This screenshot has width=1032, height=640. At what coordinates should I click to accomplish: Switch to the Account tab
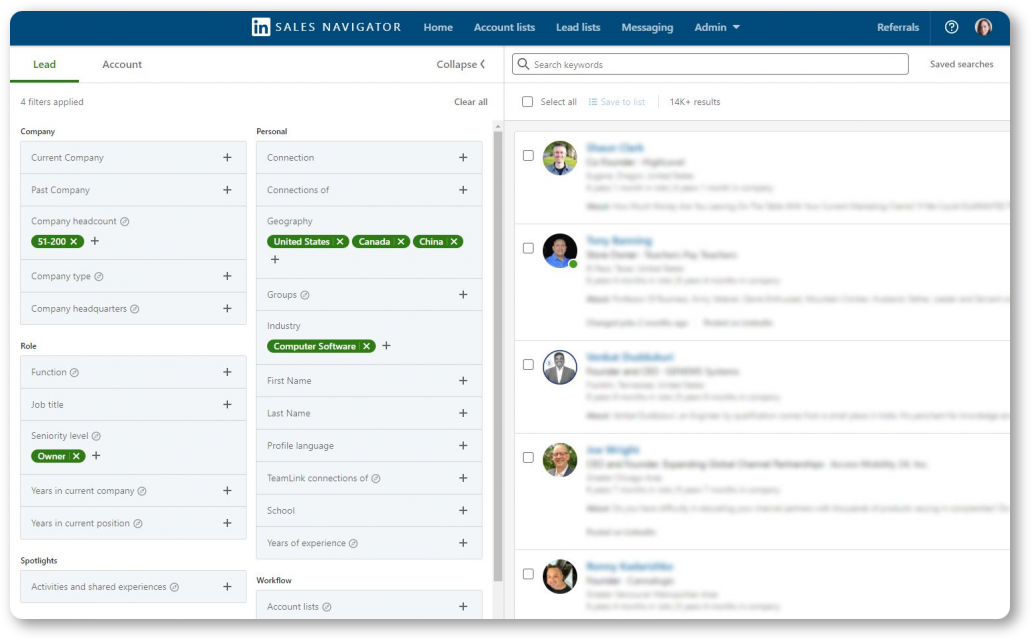(122, 65)
